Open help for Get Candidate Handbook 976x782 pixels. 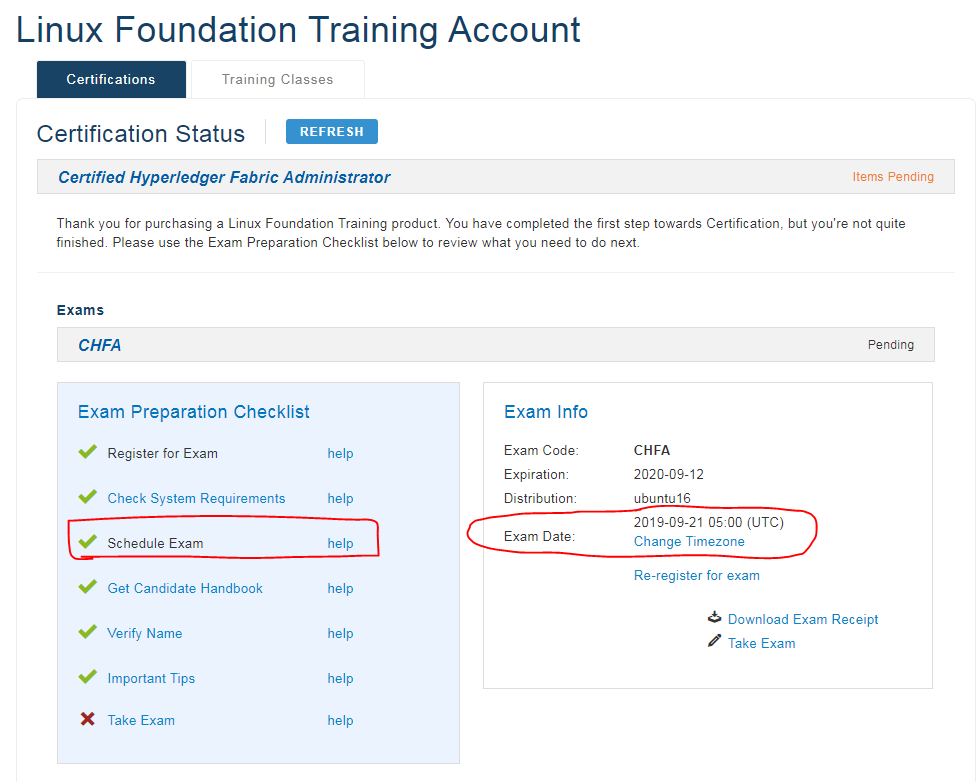(340, 588)
